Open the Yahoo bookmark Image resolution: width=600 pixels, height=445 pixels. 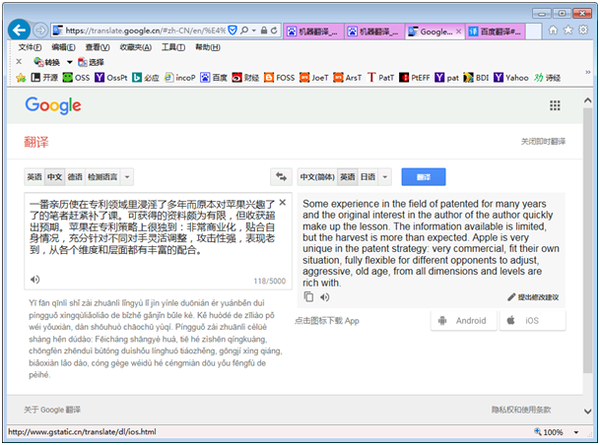click(x=511, y=78)
